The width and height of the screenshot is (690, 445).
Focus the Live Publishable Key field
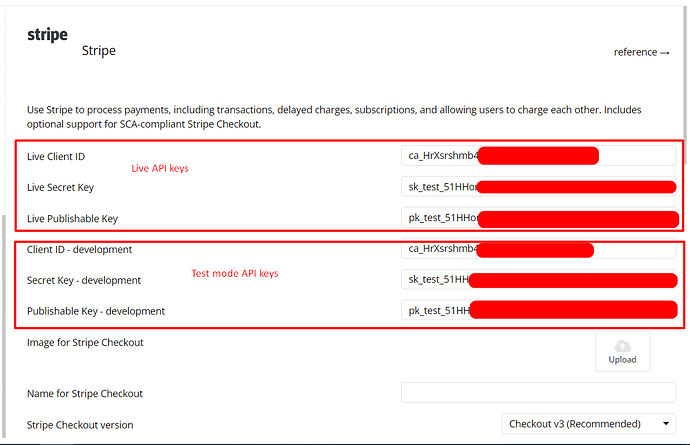click(x=538, y=217)
